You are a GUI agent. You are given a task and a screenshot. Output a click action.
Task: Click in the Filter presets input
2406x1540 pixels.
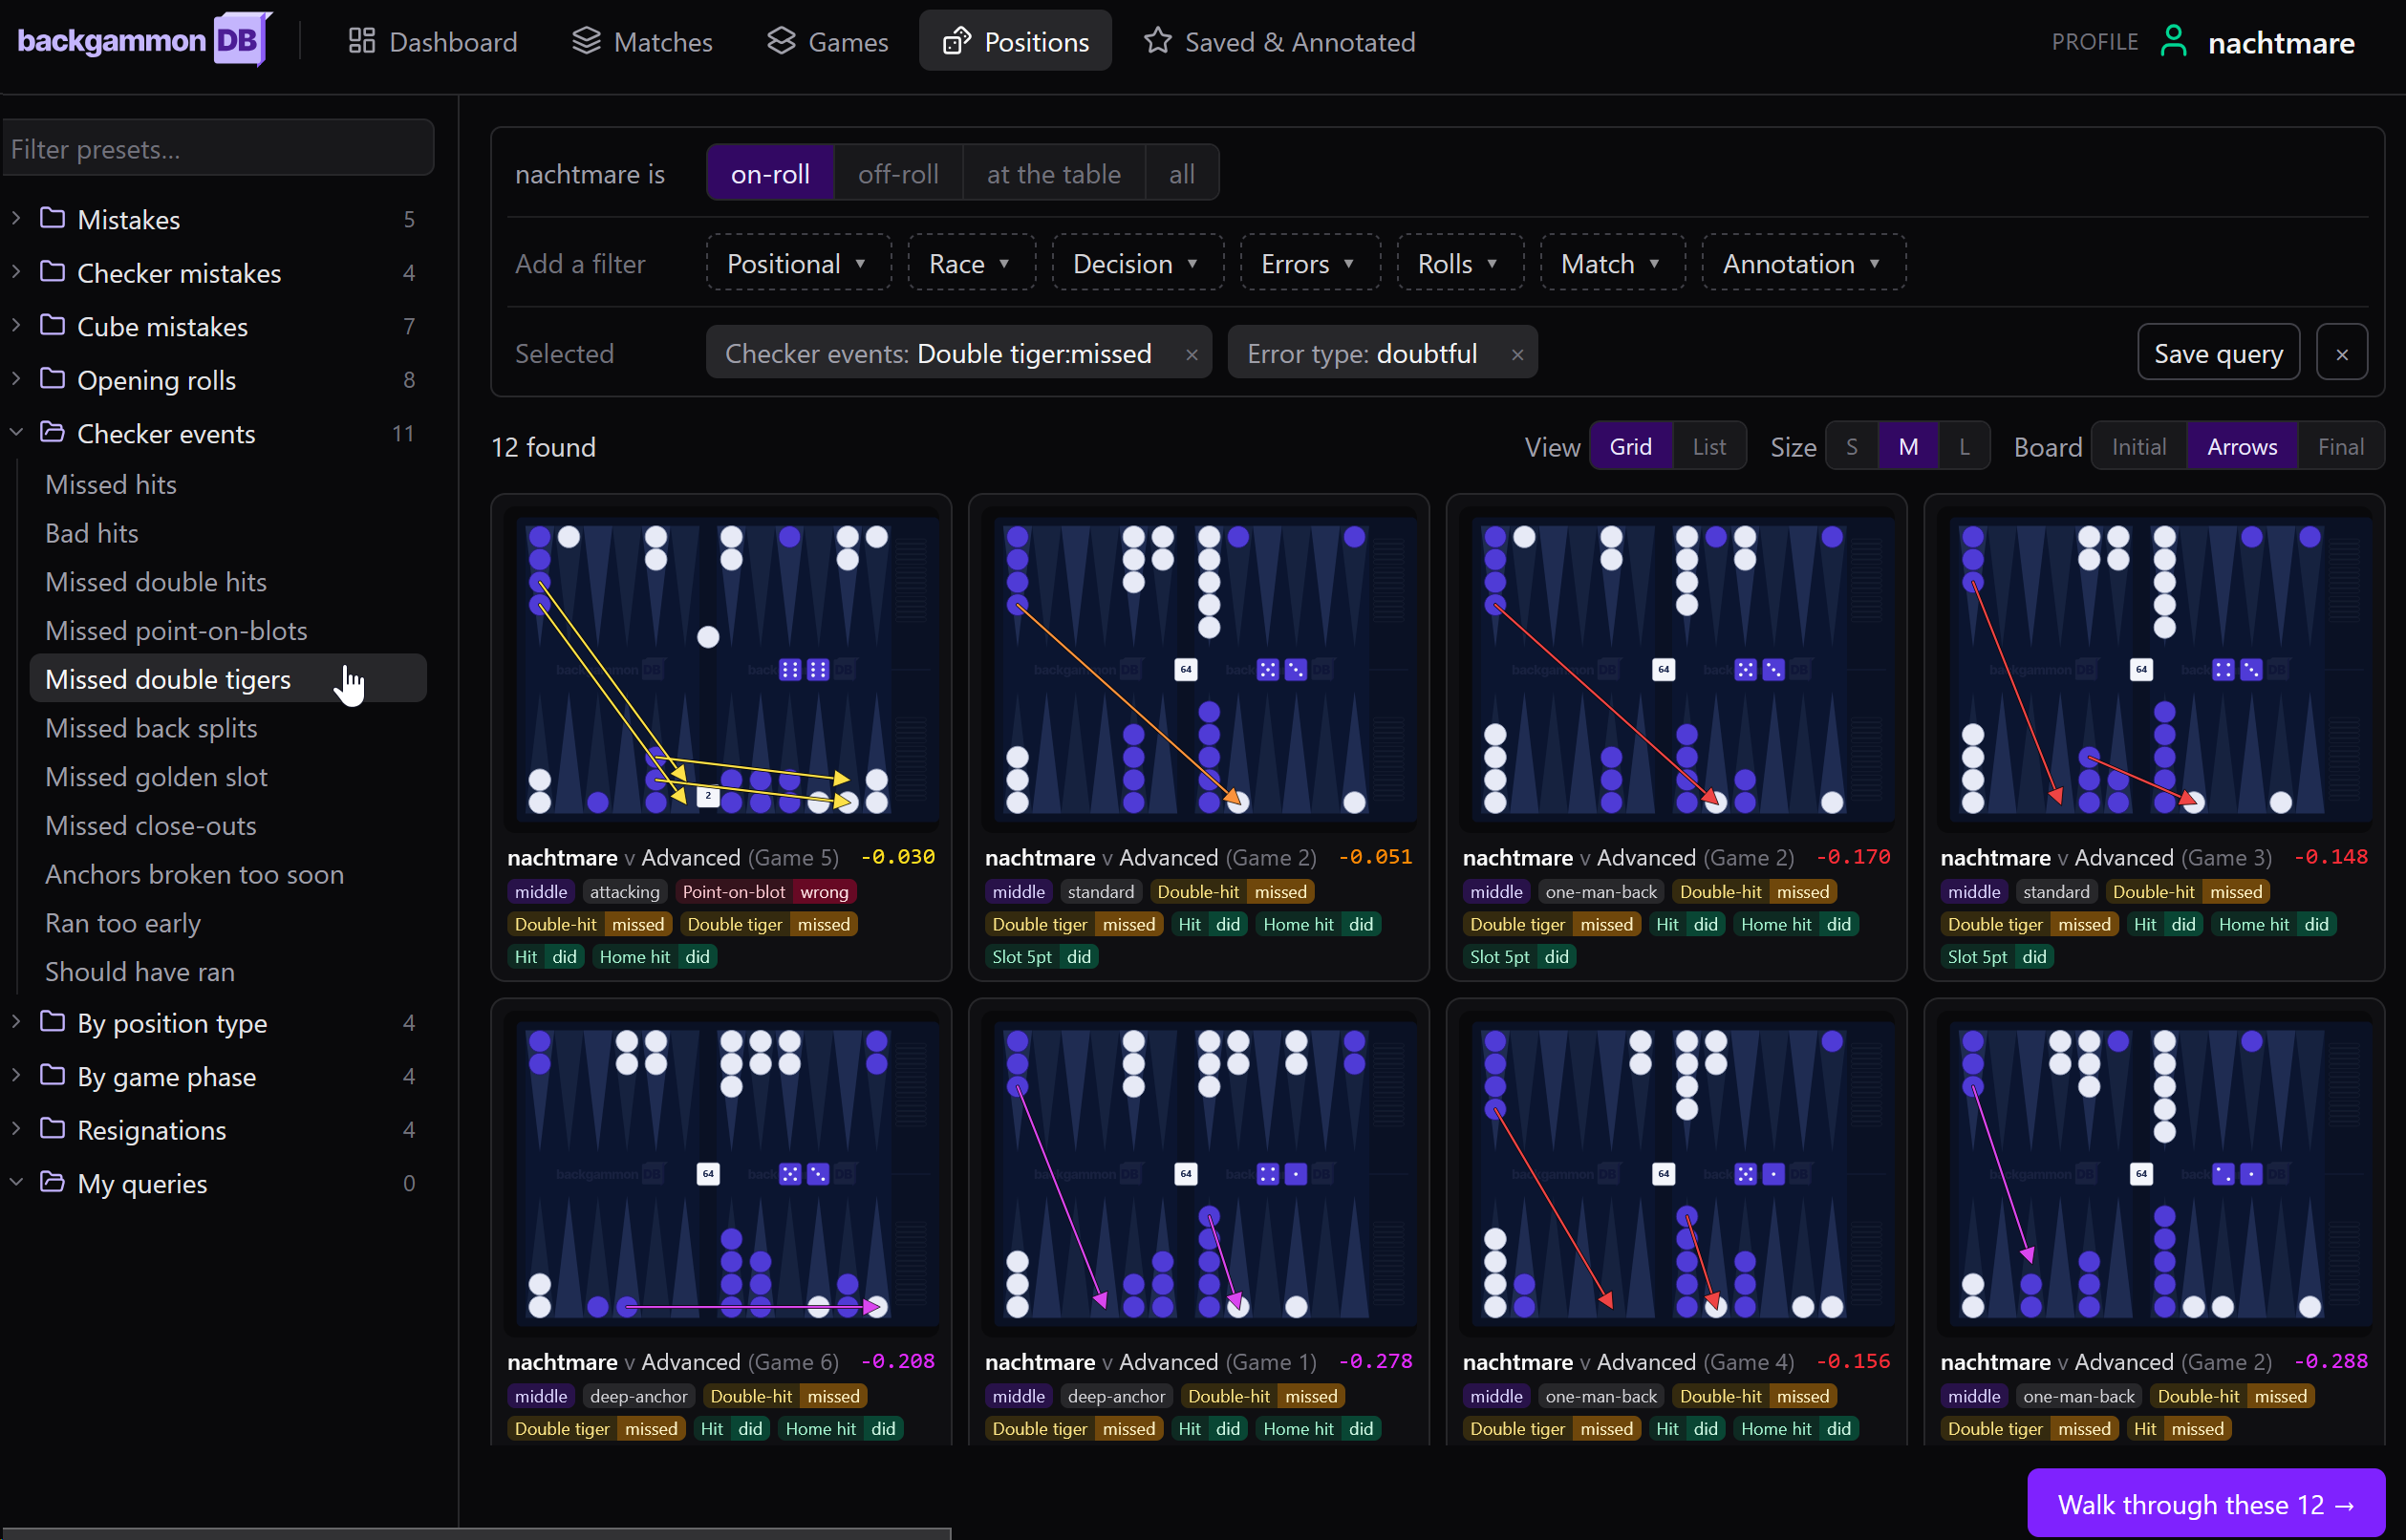click(218, 149)
